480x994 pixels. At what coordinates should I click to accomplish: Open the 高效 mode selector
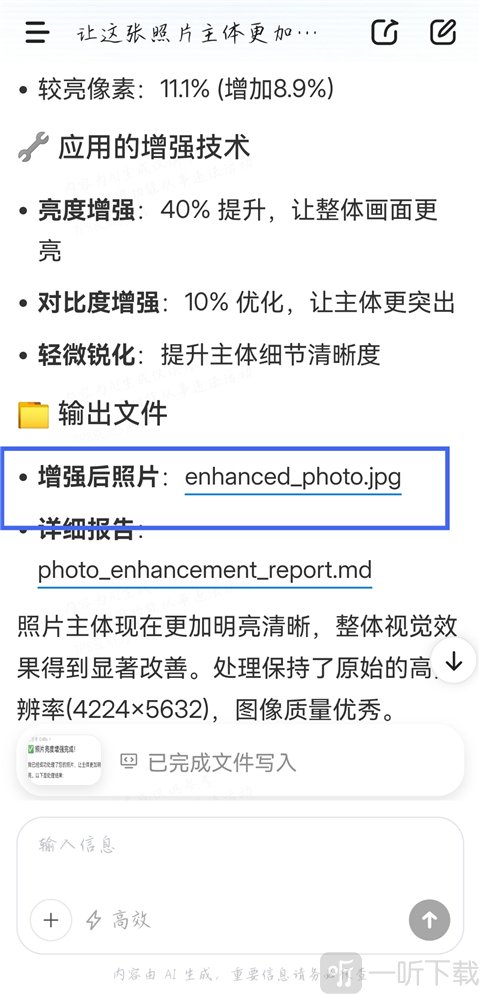click(119, 920)
